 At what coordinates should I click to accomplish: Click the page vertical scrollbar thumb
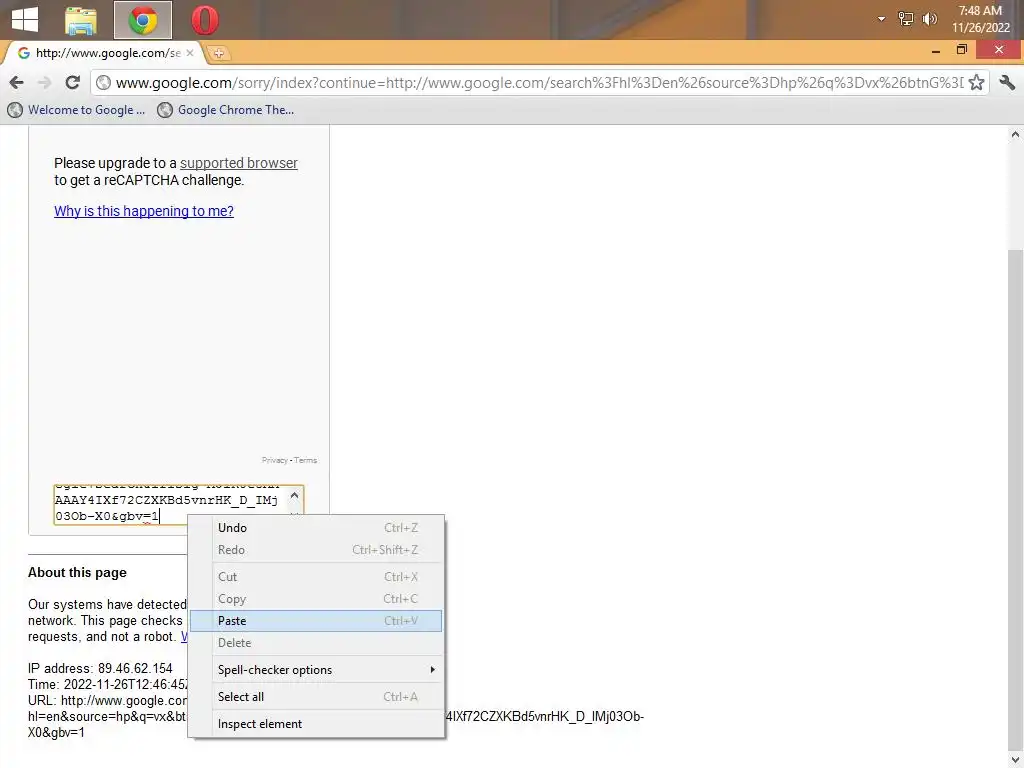[1015, 500]
